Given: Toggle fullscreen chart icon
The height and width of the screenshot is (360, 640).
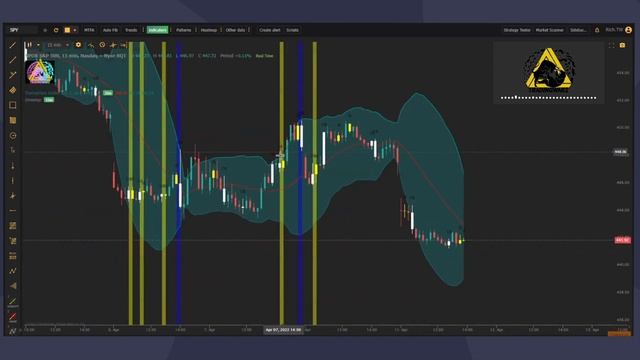Looking at the screenshot, I should coord(611,45).
